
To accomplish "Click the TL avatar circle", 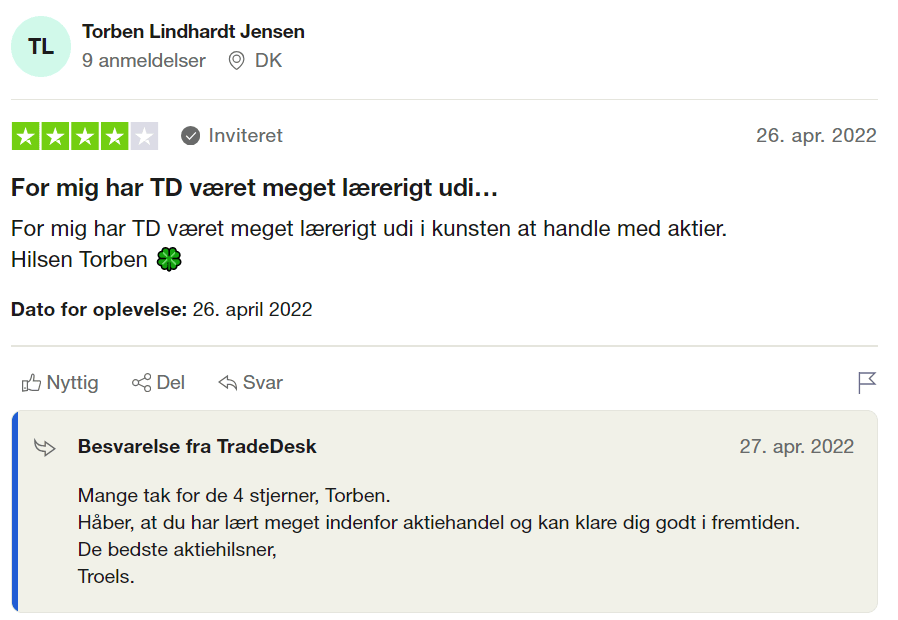I will tap(41, 46).
